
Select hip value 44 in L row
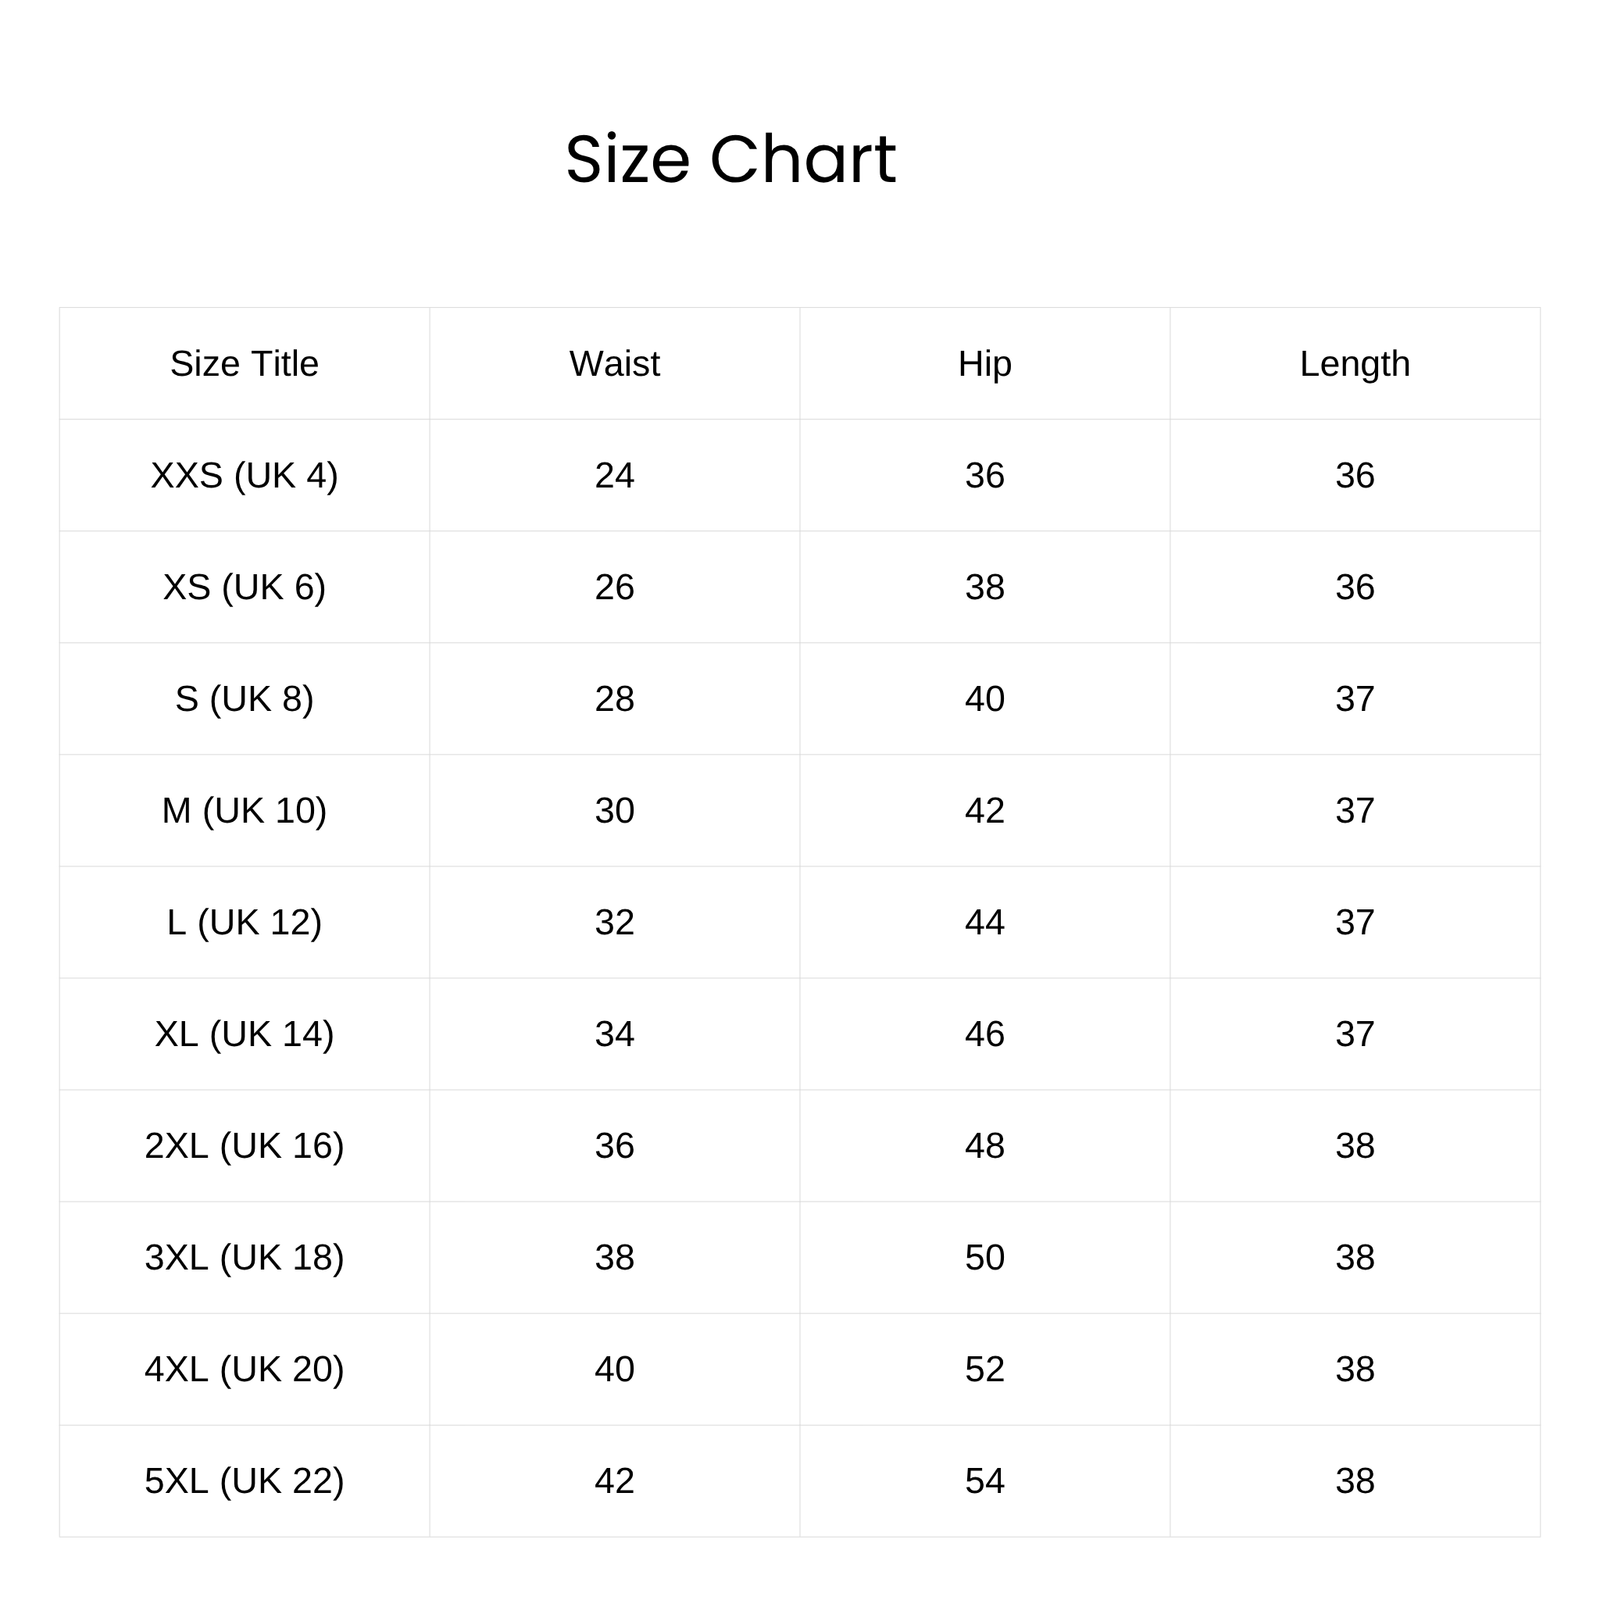[984, 922]
